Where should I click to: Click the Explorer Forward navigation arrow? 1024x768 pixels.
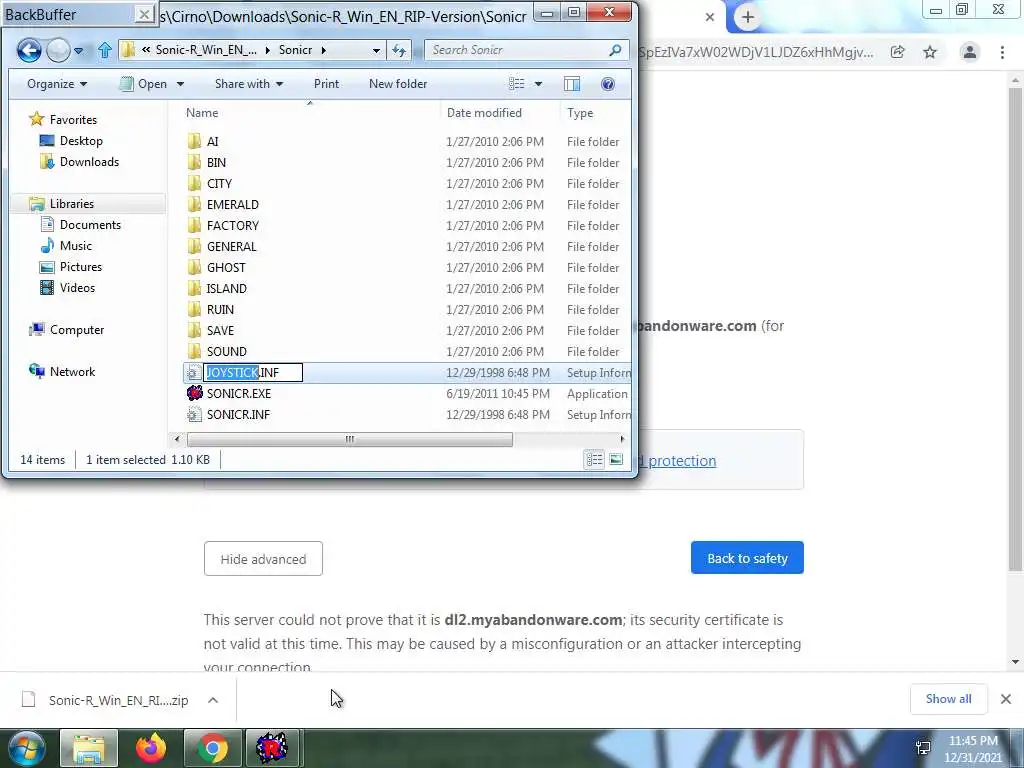point(58,50)
